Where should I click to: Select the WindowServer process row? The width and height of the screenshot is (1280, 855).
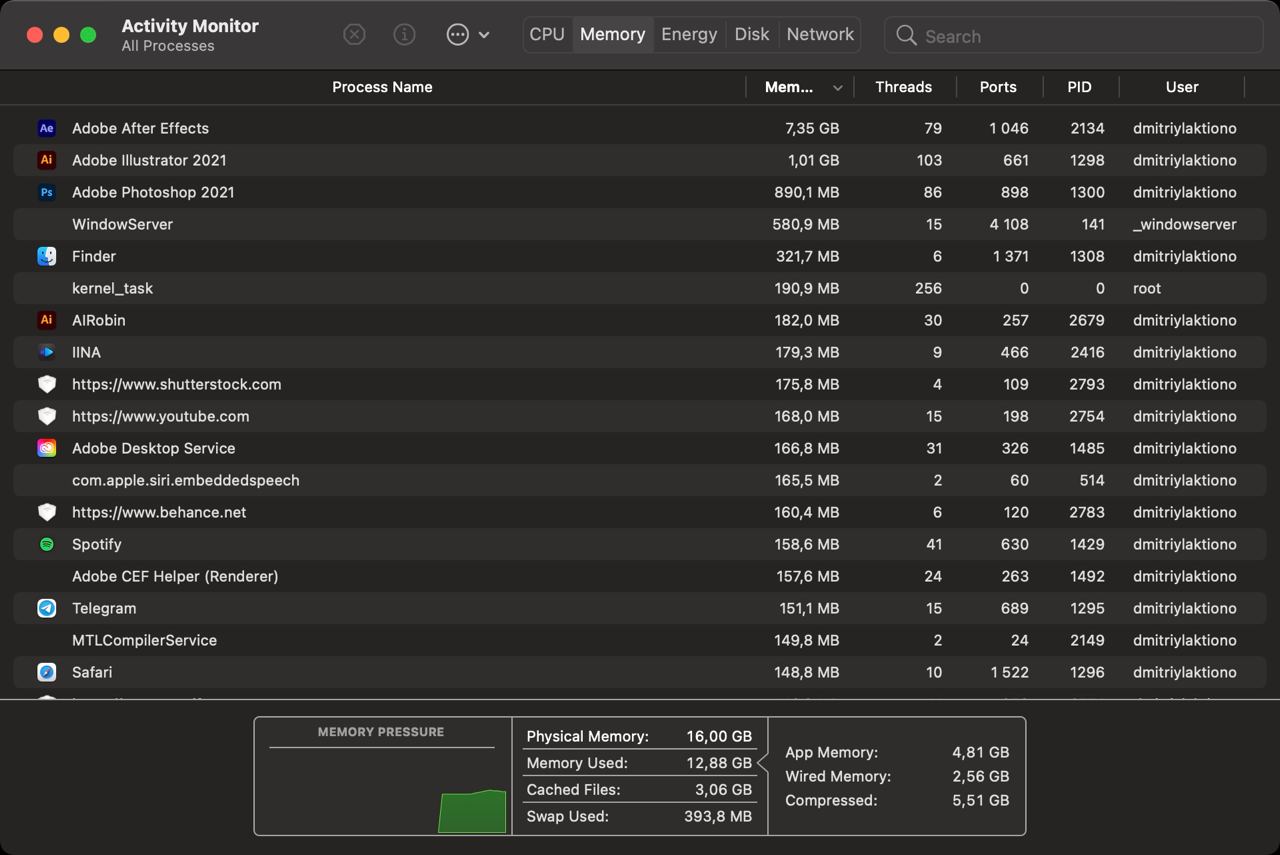pos(640,224)
